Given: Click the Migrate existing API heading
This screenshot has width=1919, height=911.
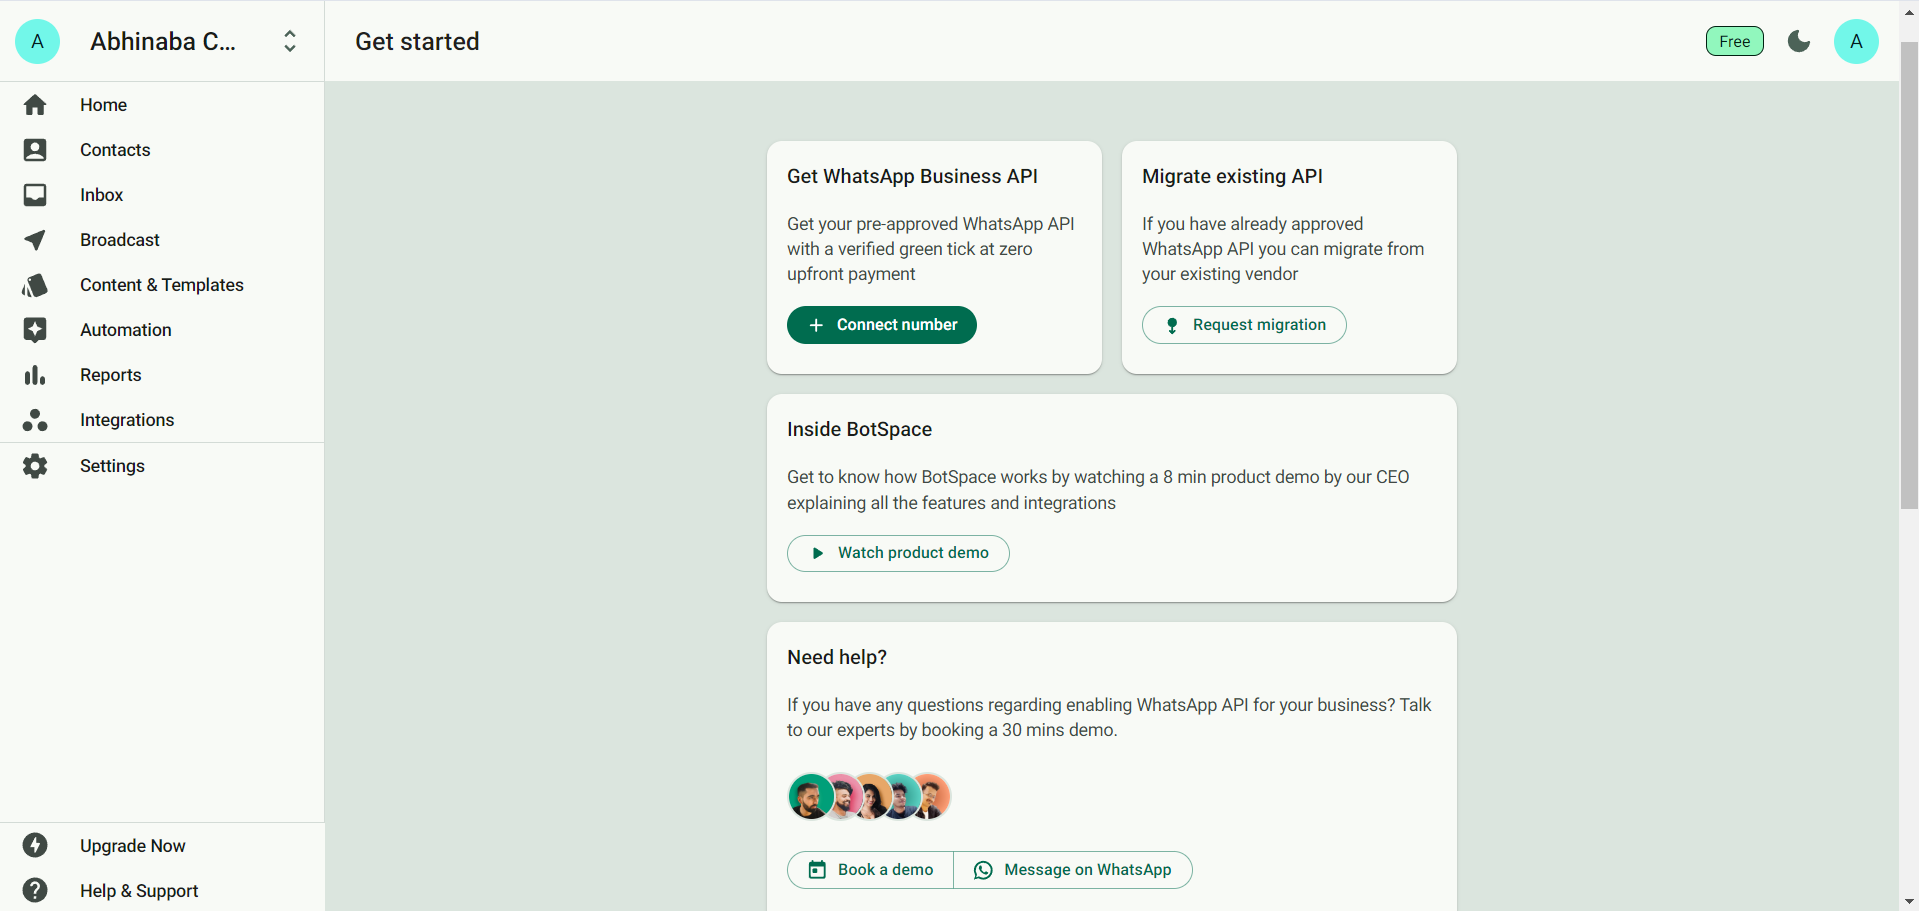Looking at the screenshot, I should pos(1232,176).
